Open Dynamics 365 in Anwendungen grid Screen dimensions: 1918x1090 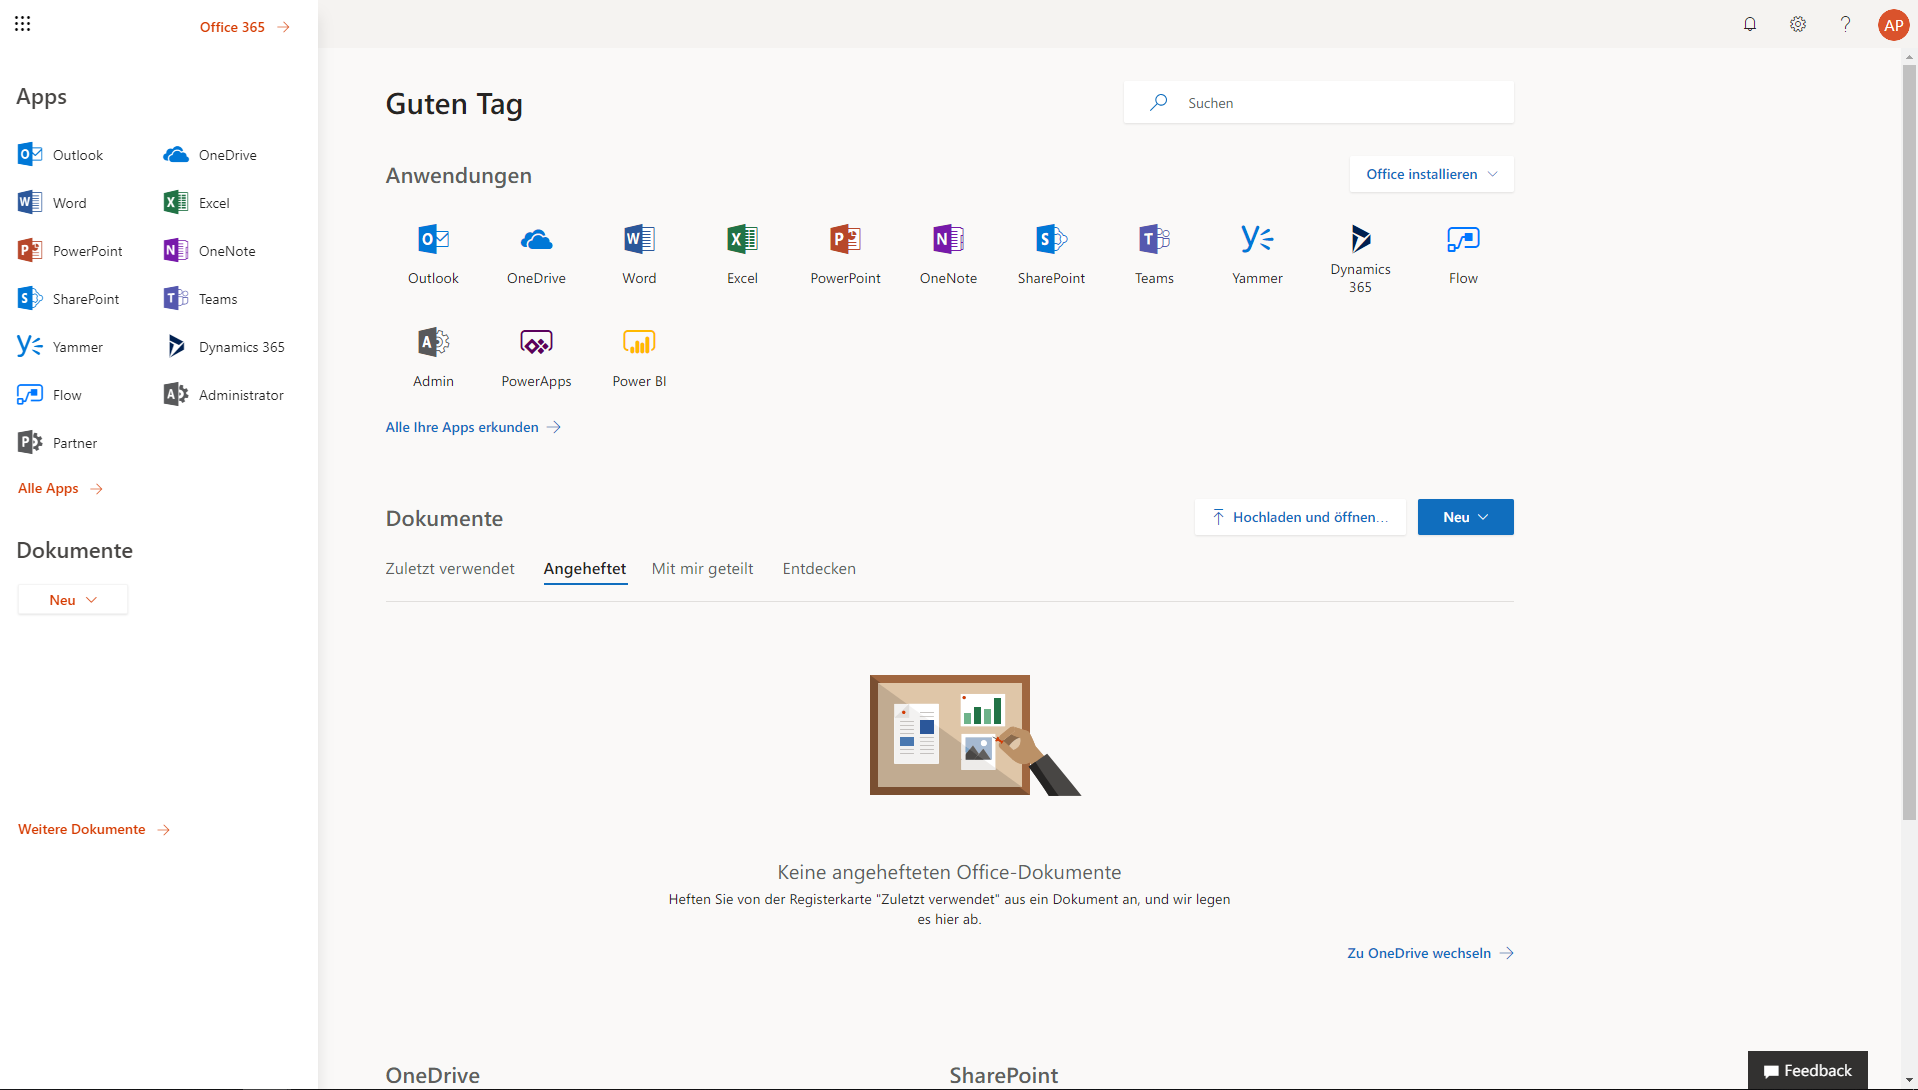coord(1360,258)
